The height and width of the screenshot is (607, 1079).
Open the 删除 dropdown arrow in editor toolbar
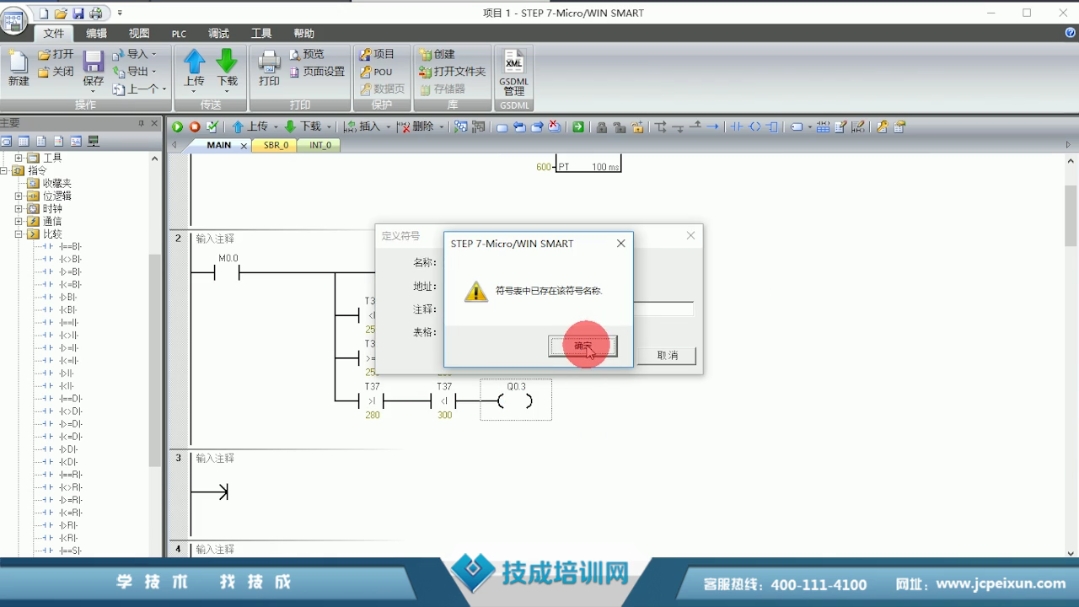442,127
